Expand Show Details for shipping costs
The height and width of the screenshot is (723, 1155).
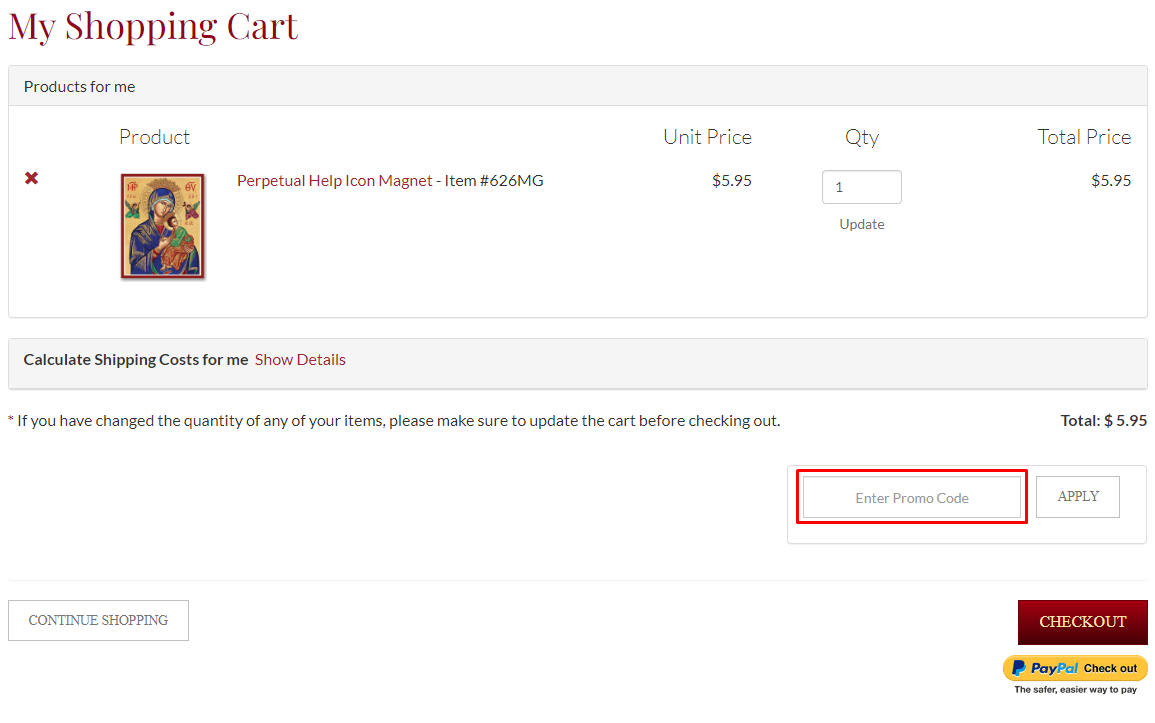(x=300, y=360)
